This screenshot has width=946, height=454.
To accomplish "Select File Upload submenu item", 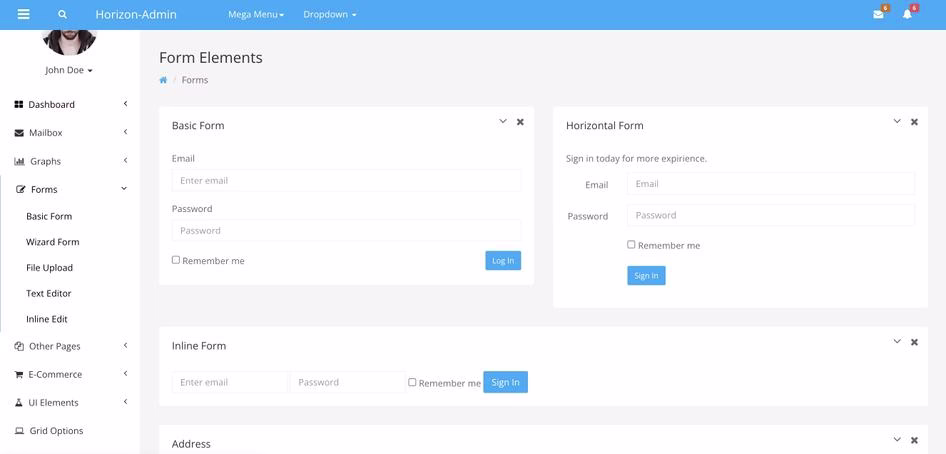I will tap(49, 268).
